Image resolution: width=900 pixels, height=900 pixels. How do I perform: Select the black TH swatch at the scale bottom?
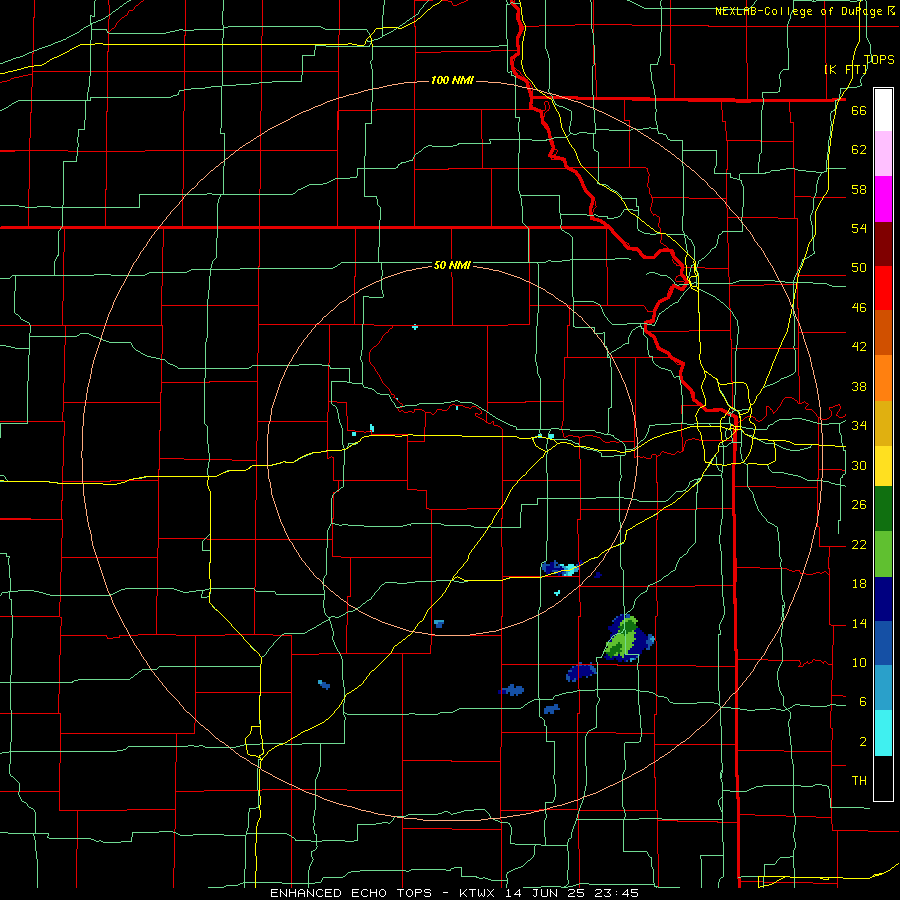pos(883,778)
